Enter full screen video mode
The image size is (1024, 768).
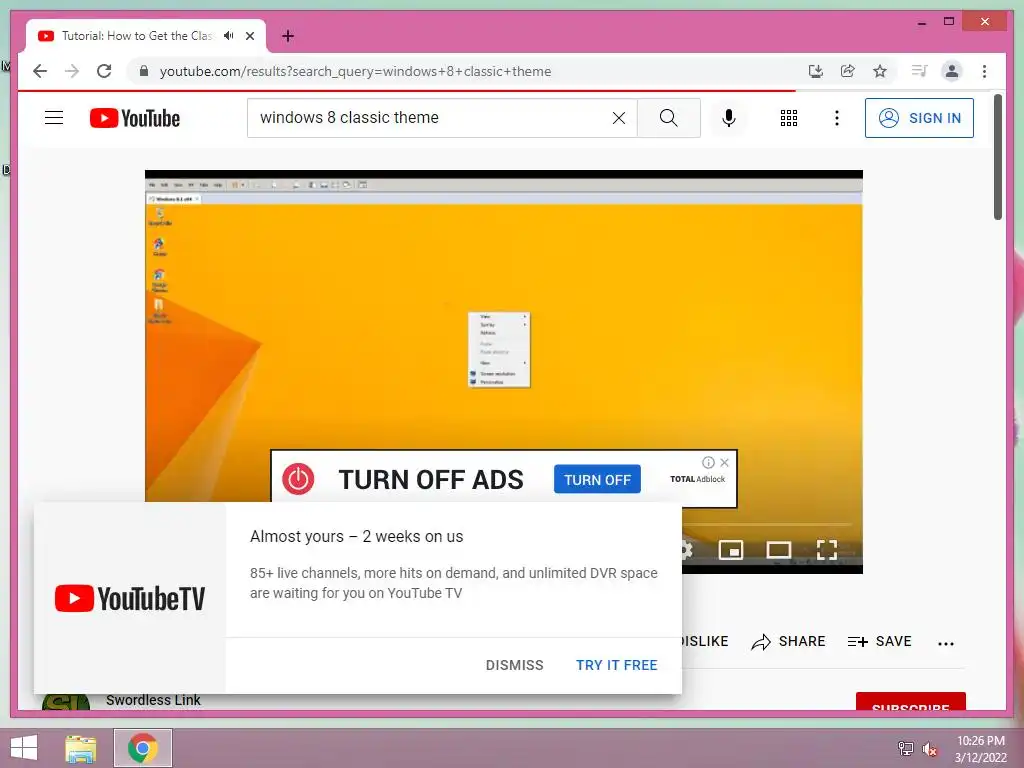tap(827, 550)
